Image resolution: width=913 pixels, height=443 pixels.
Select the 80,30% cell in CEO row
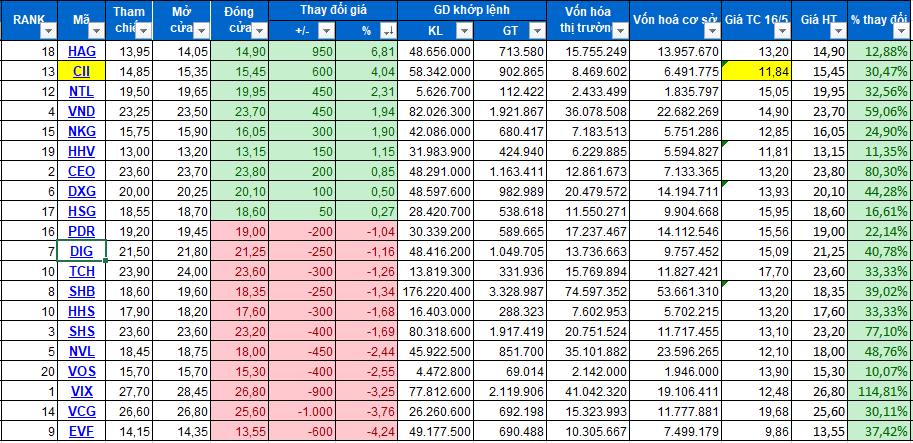(x=880, y=172)
